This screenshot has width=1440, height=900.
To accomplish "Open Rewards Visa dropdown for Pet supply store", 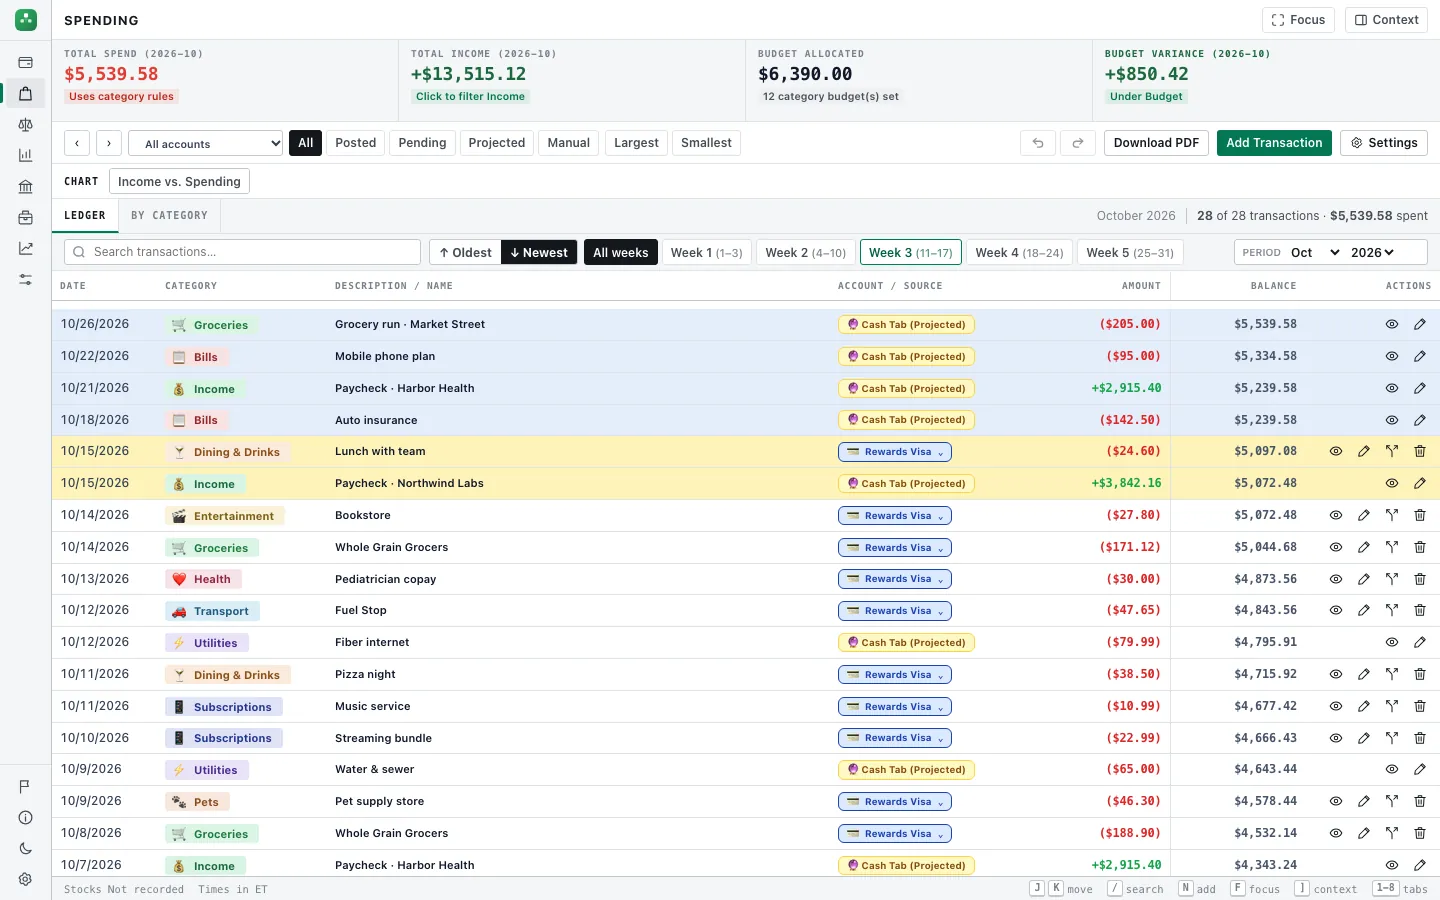I will coord(895,802).
